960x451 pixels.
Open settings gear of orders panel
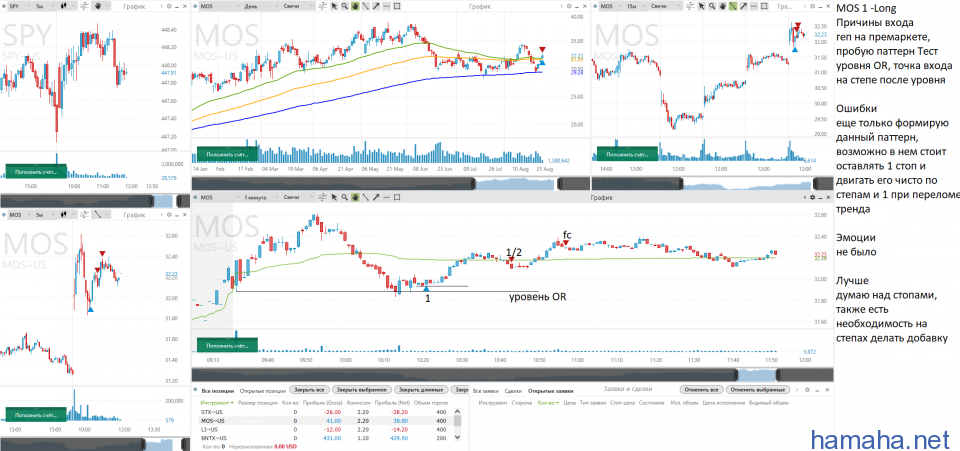coord(807,390)
